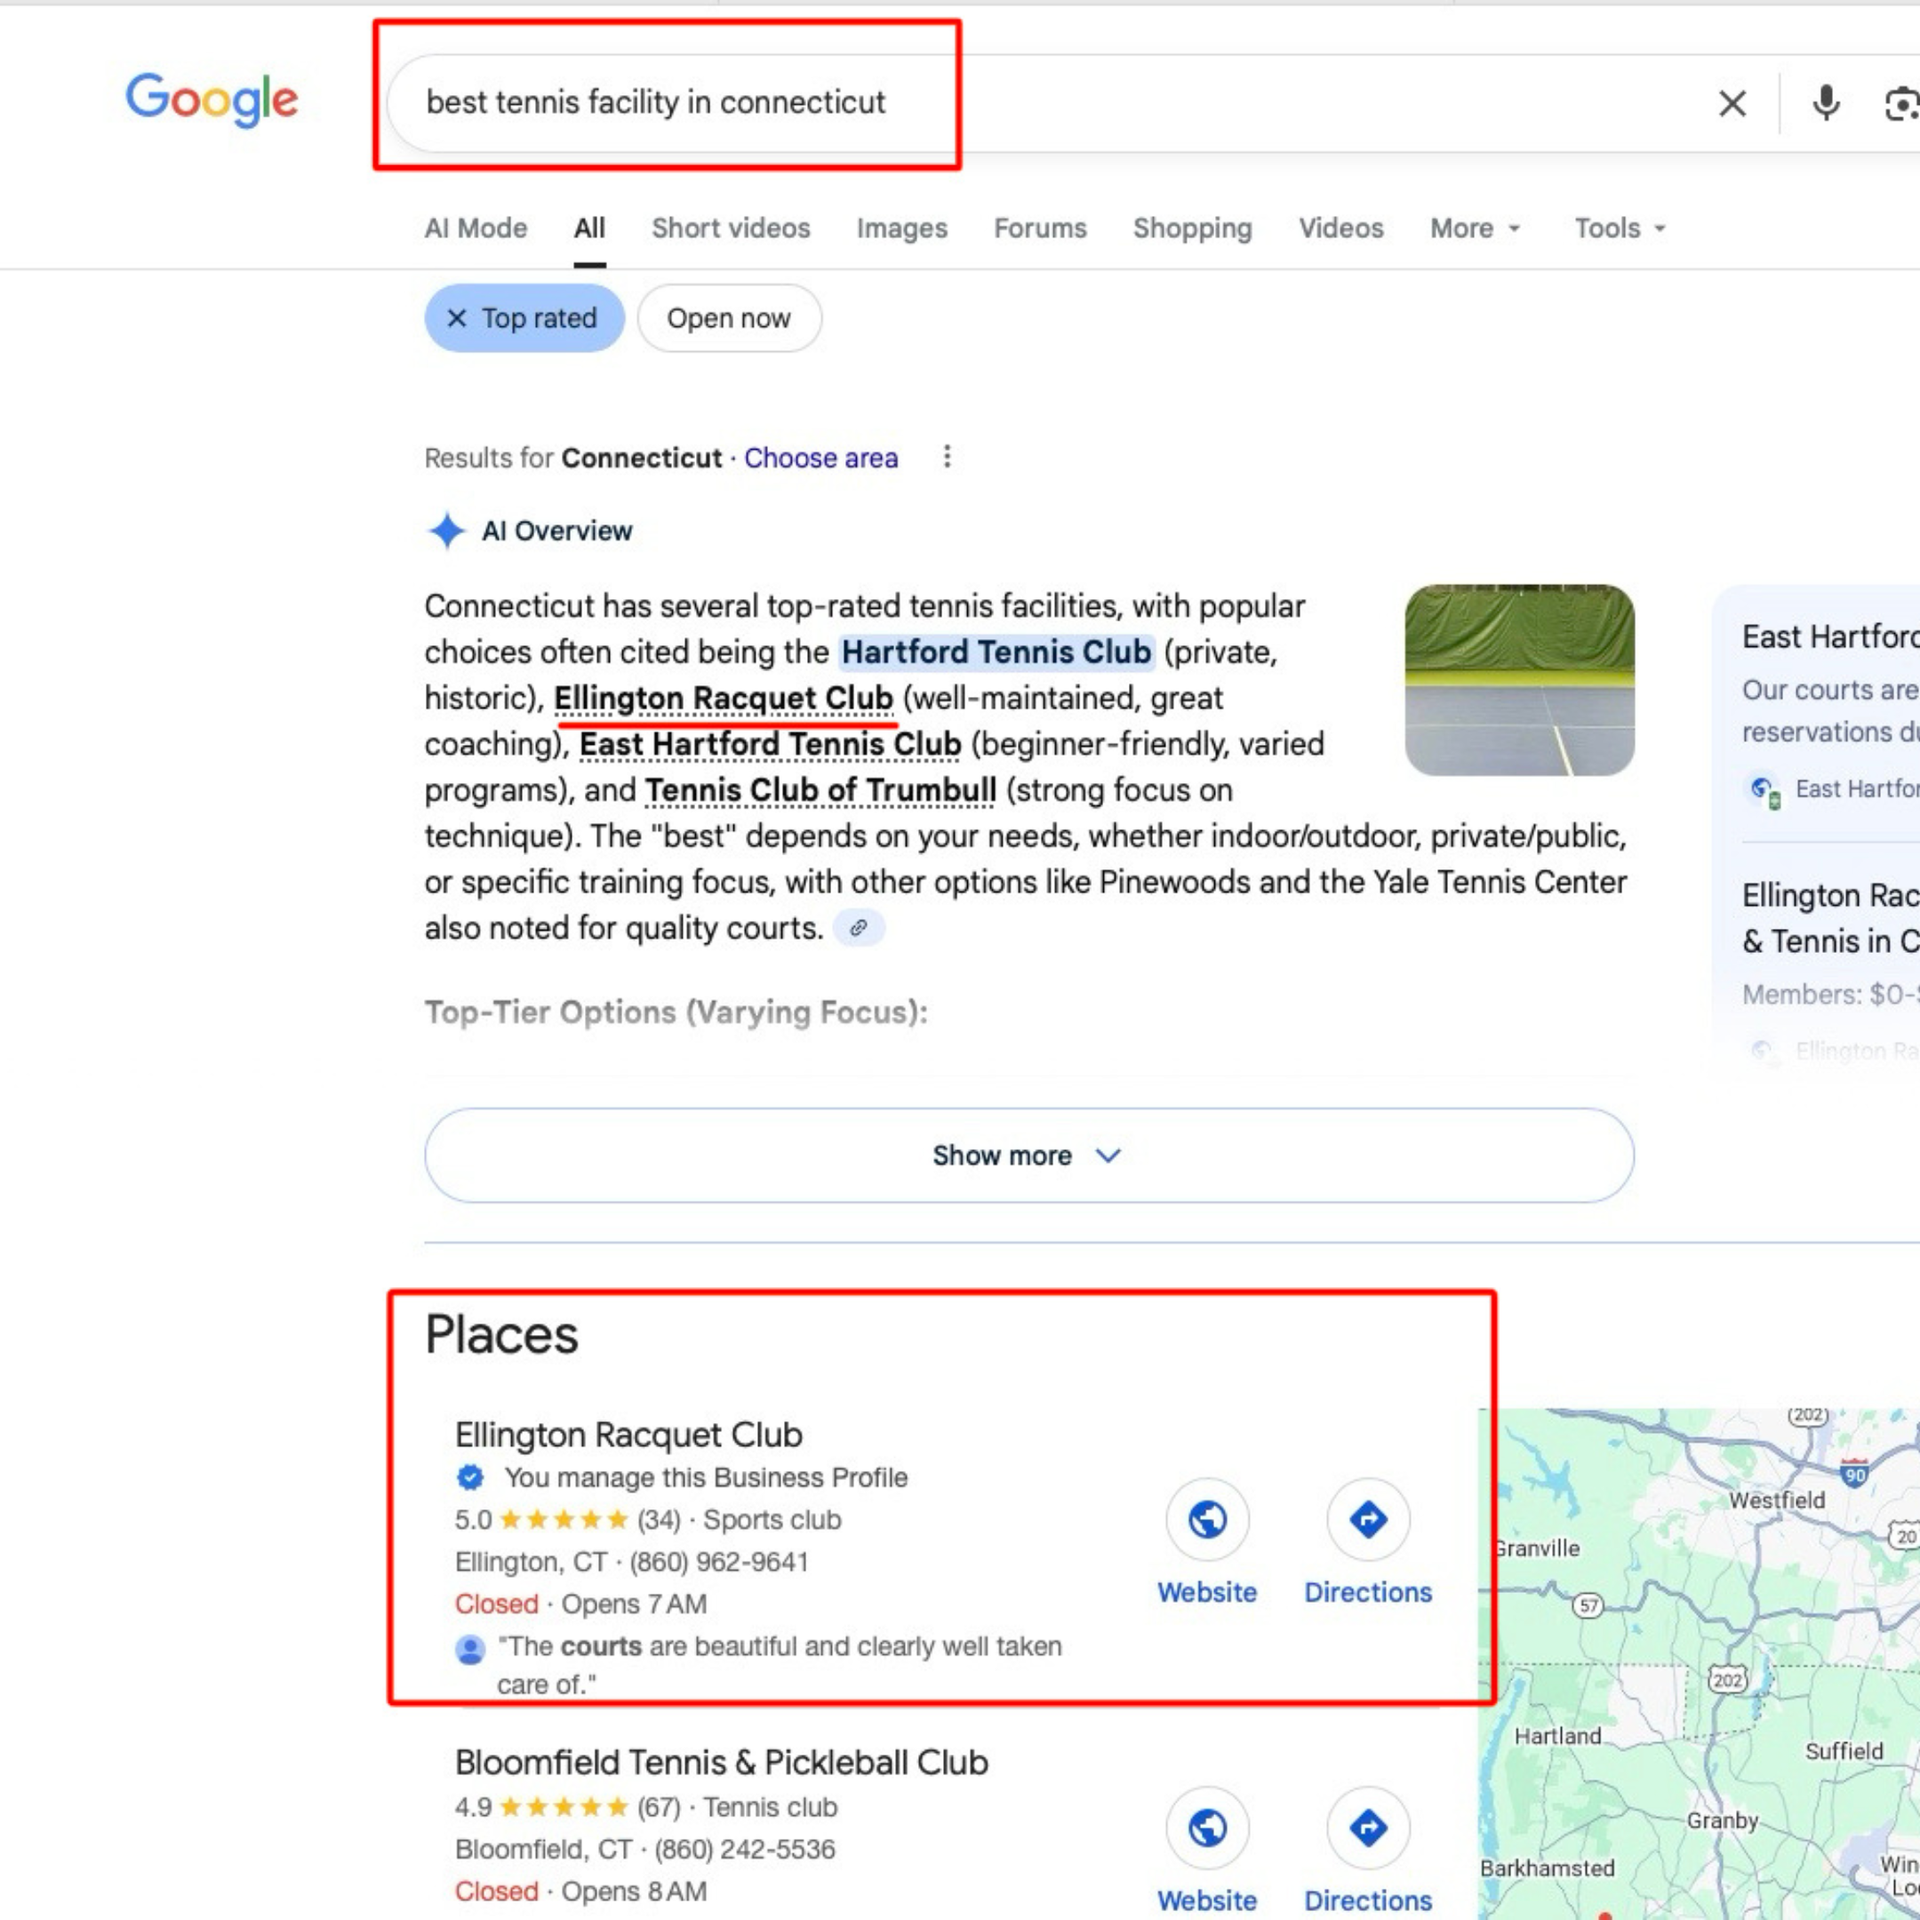1920x1920 pixels.
Task: Click phone number (860) 242-5536
Action: pyautogui.click(x=744, y=1849)
